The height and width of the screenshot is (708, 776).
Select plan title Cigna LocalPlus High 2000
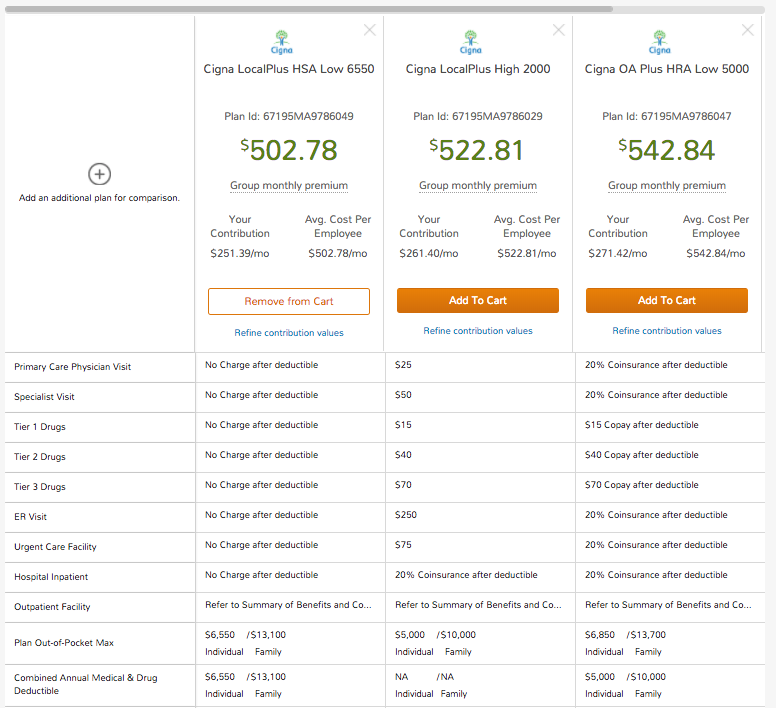point(478,69)
